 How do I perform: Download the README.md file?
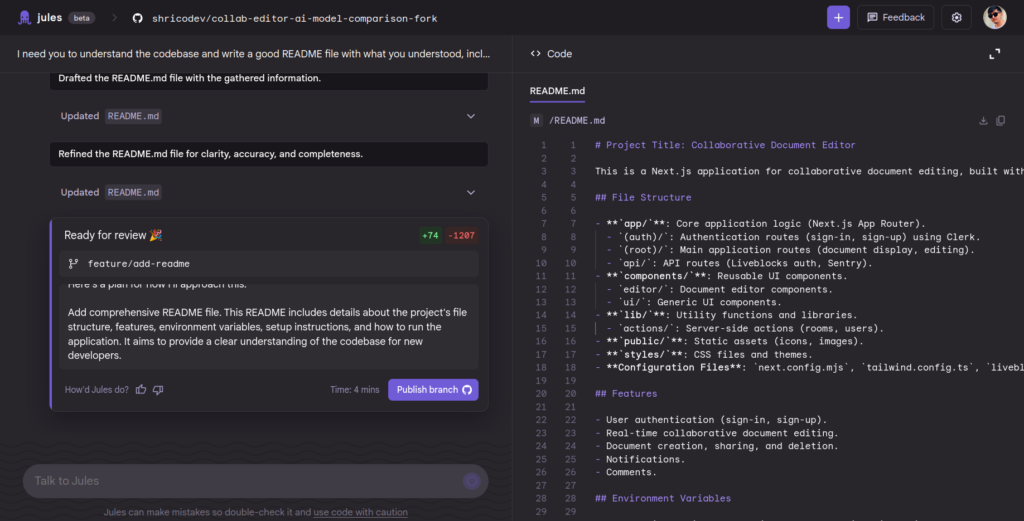[983, 121]
